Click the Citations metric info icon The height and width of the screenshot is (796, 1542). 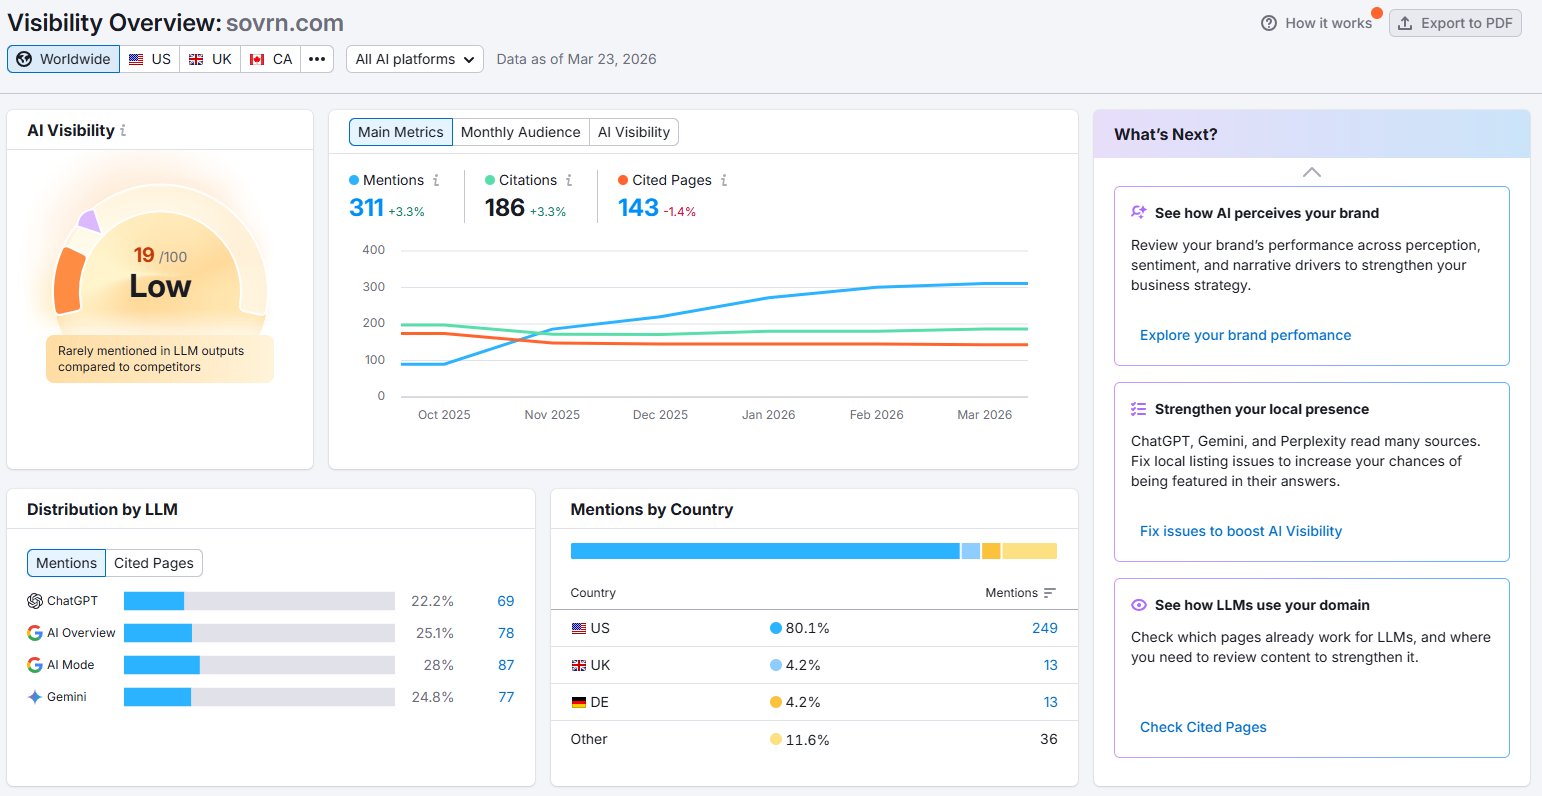[x=569, y=180]
